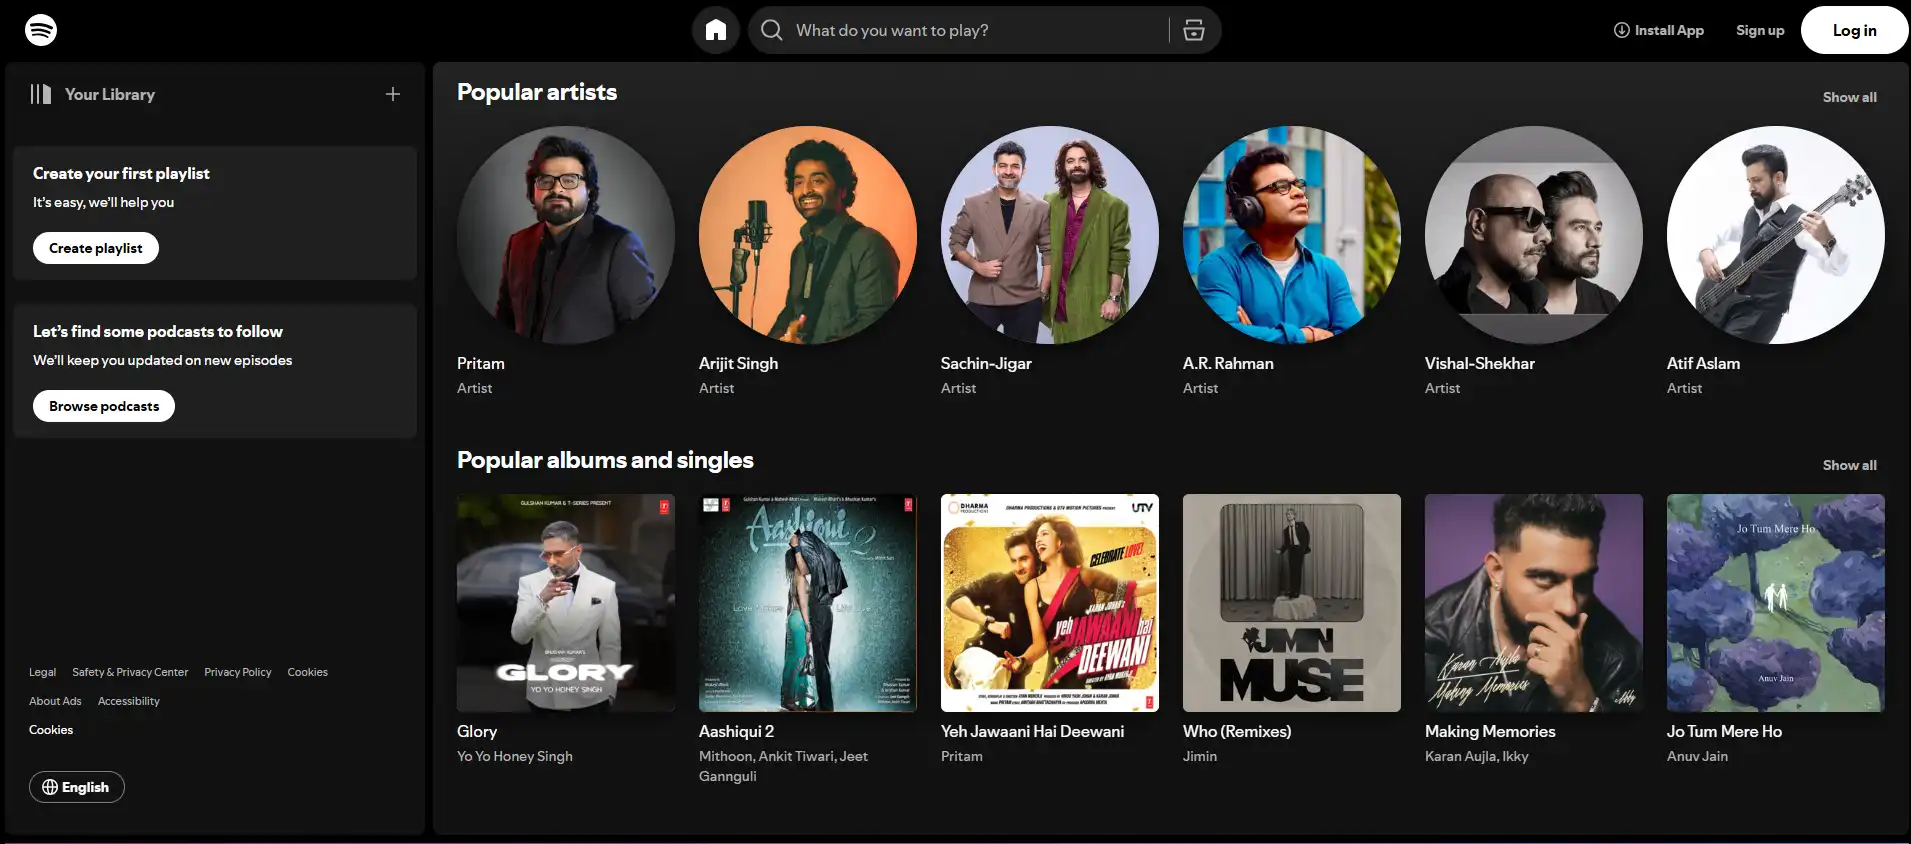The width and height of the screenshot is (1911, 844).
Task: Open Cookies link beside Privacy Policy
Action: click(308, 672)
